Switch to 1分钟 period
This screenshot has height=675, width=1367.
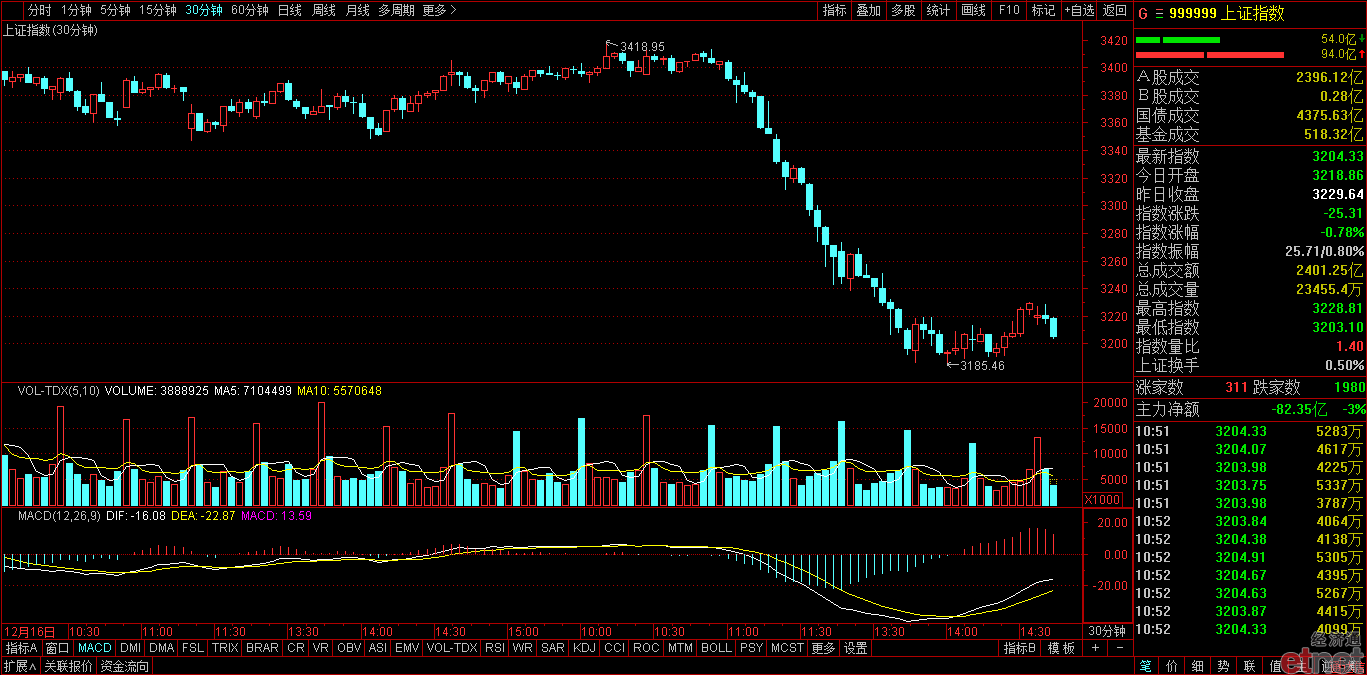pos(76,10)
